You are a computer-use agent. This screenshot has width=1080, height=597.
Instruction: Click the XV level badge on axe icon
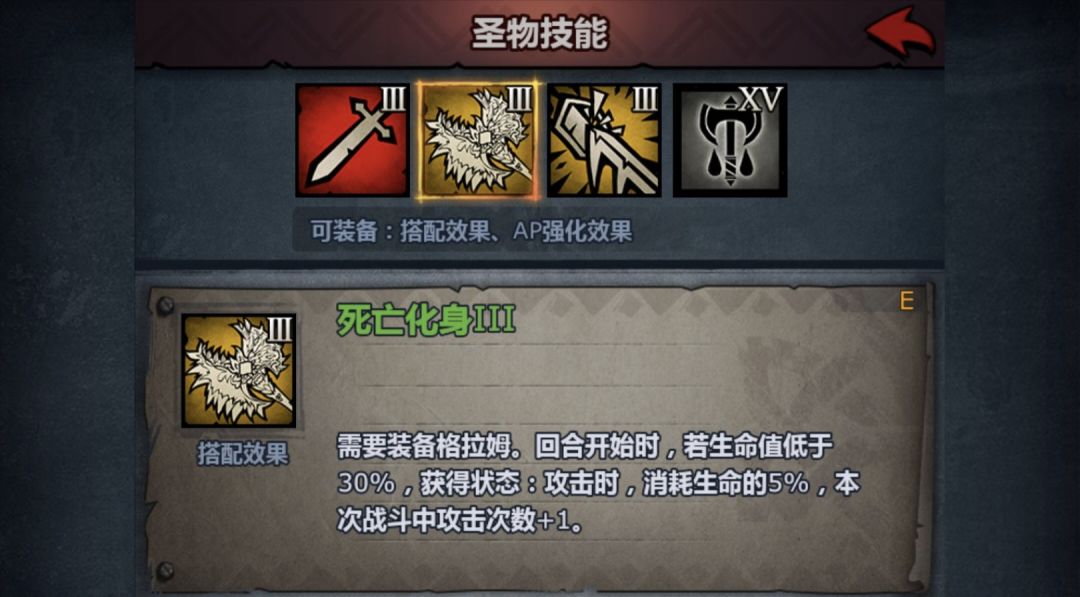762,99
